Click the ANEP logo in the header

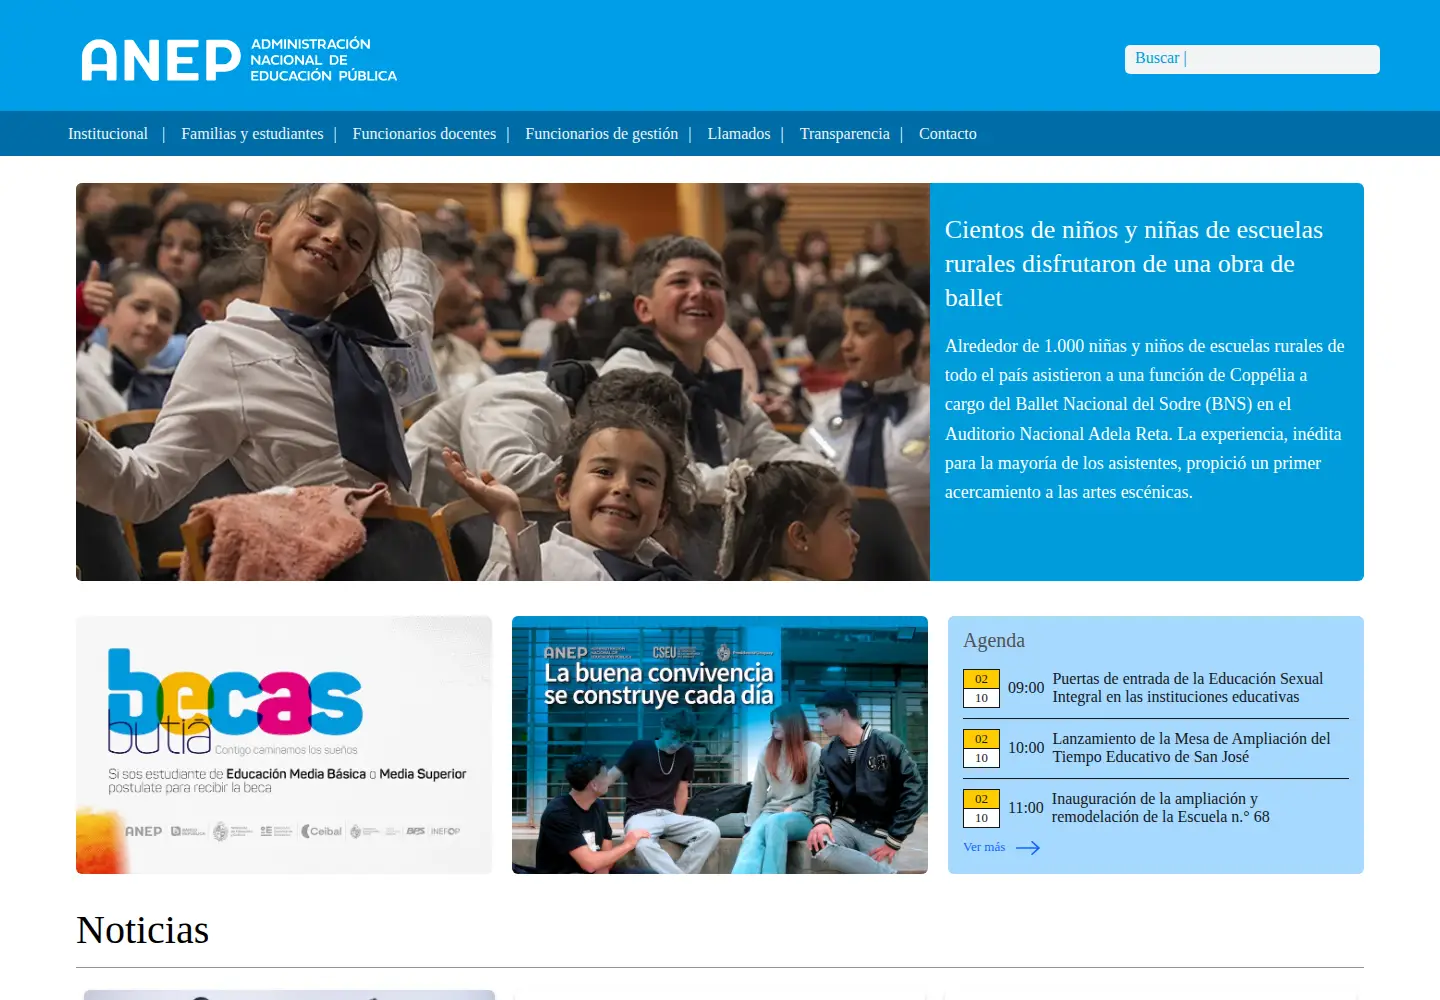click(x=239, y=60)
